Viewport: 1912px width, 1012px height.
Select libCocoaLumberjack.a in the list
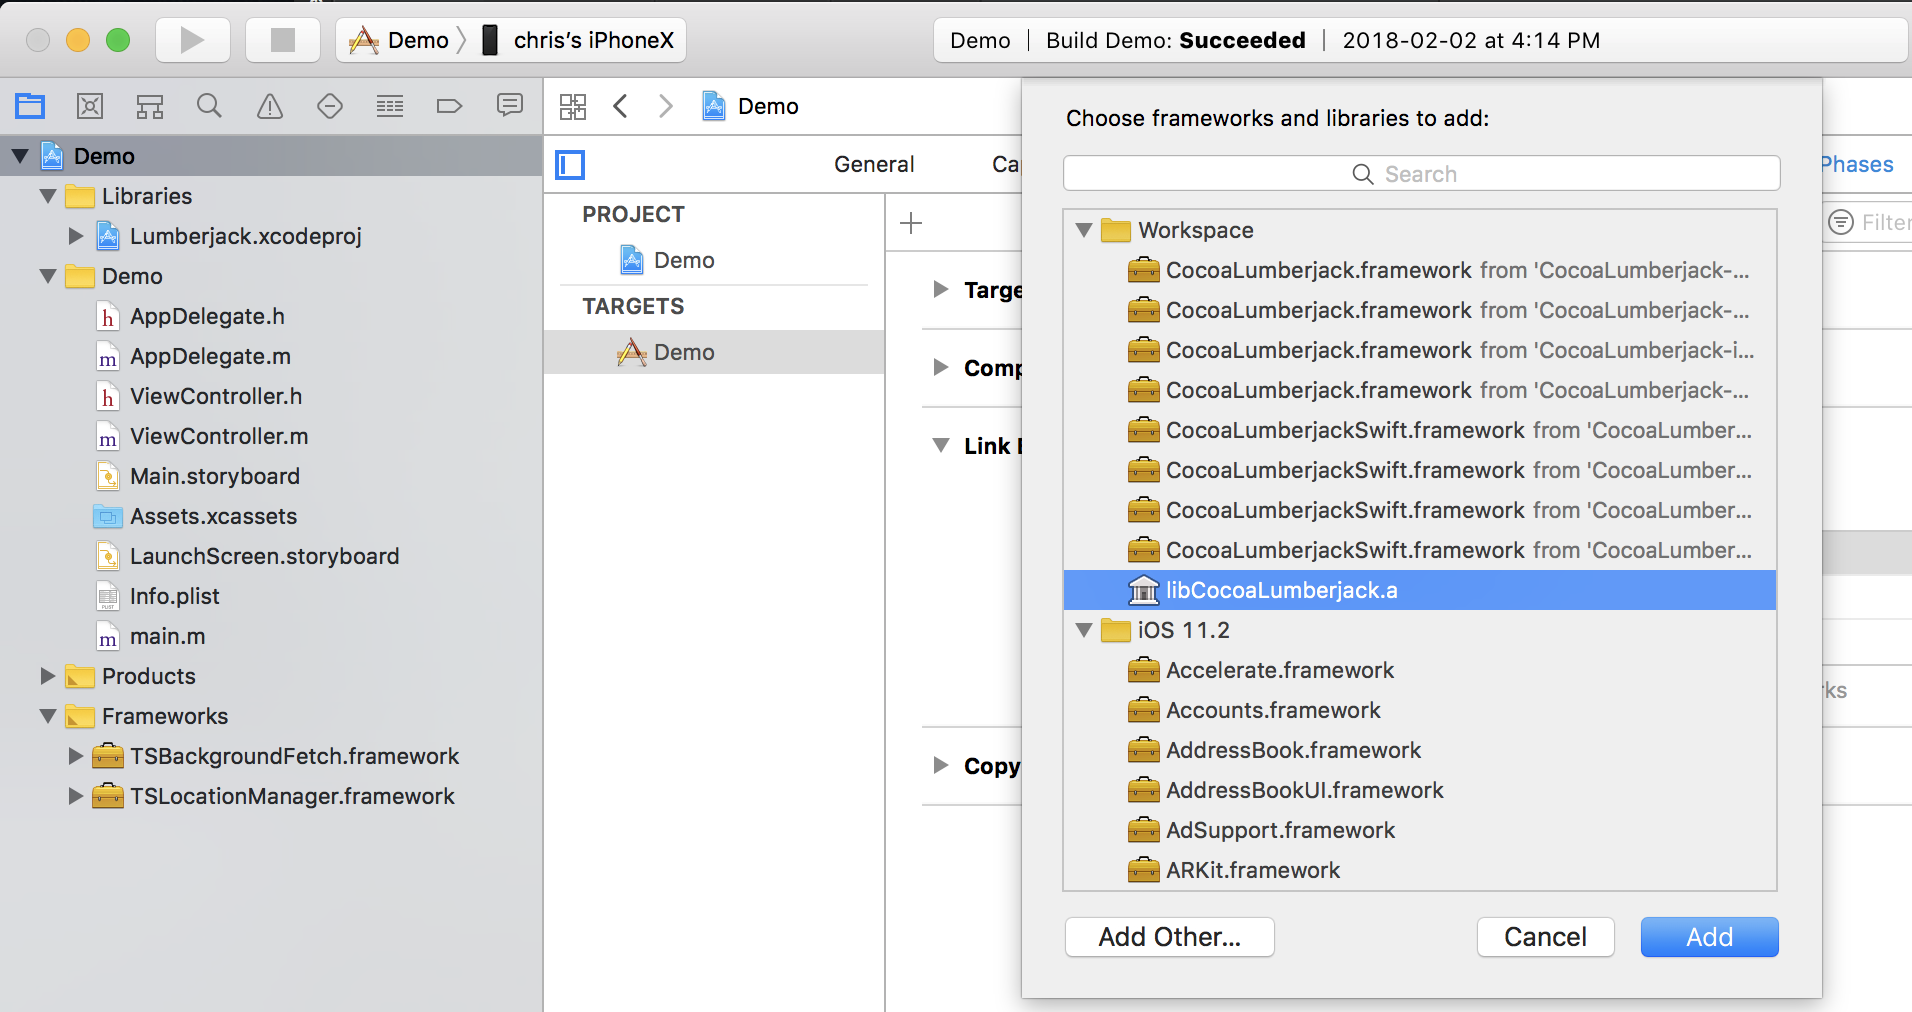tap(1420, 590)
